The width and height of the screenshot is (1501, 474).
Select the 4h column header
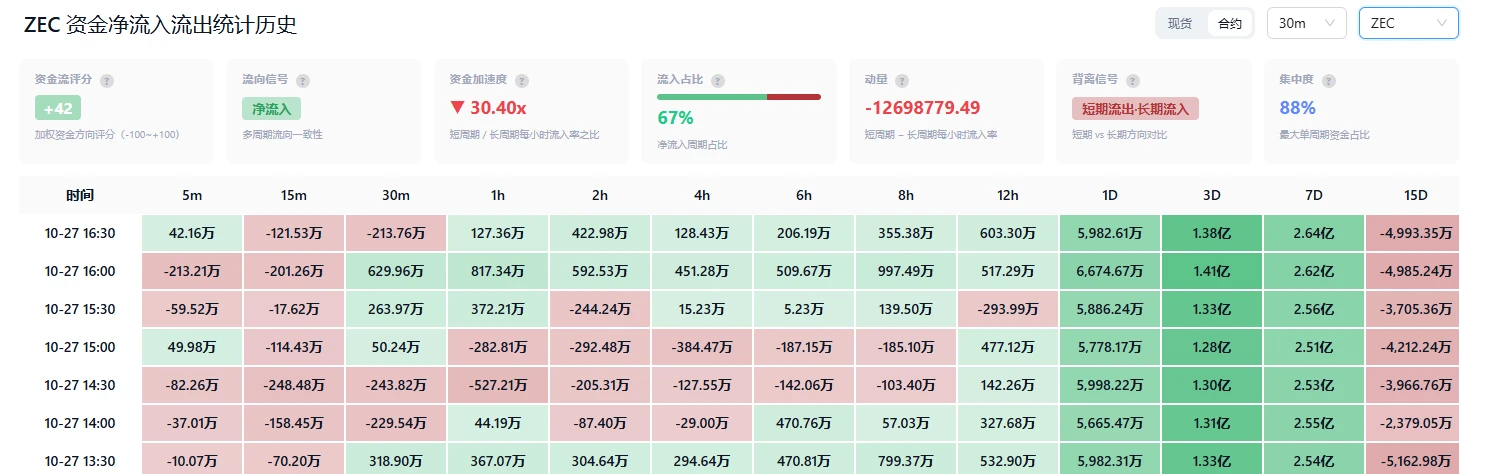[x=702, y=195]
